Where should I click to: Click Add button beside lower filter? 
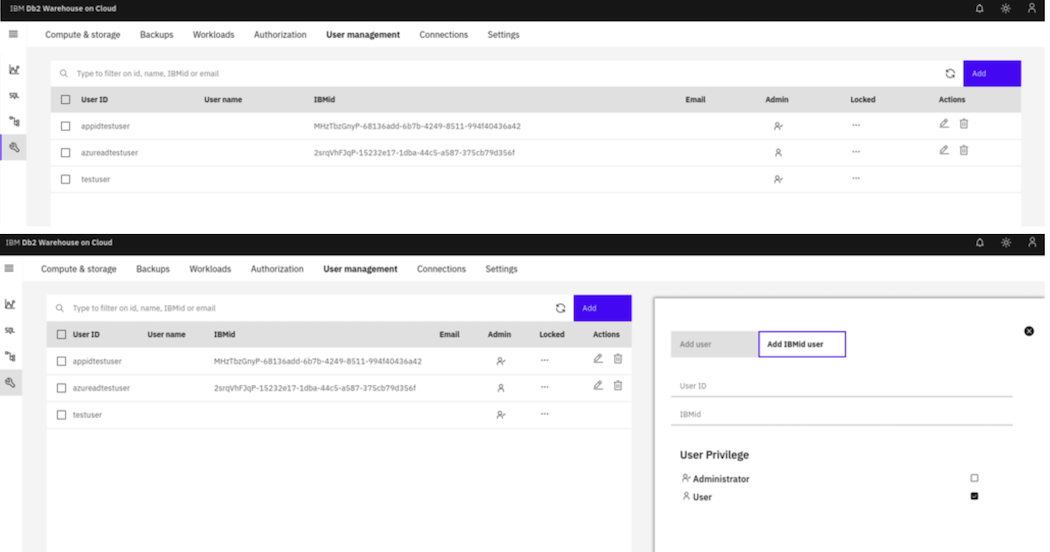pos(602,308)
